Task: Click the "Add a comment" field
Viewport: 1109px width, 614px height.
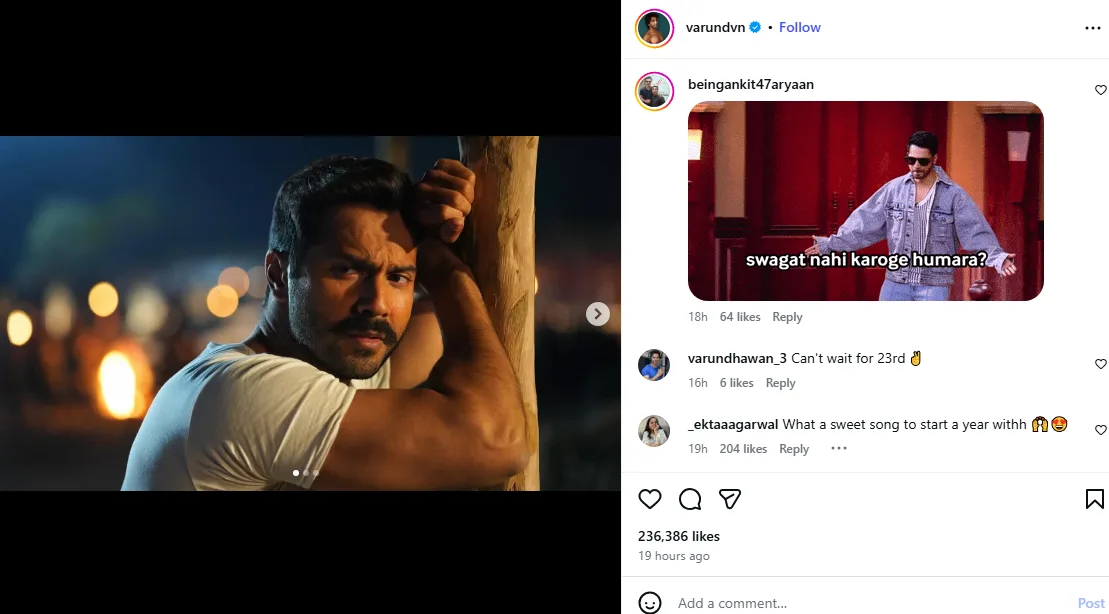Action: coord(860,603)
